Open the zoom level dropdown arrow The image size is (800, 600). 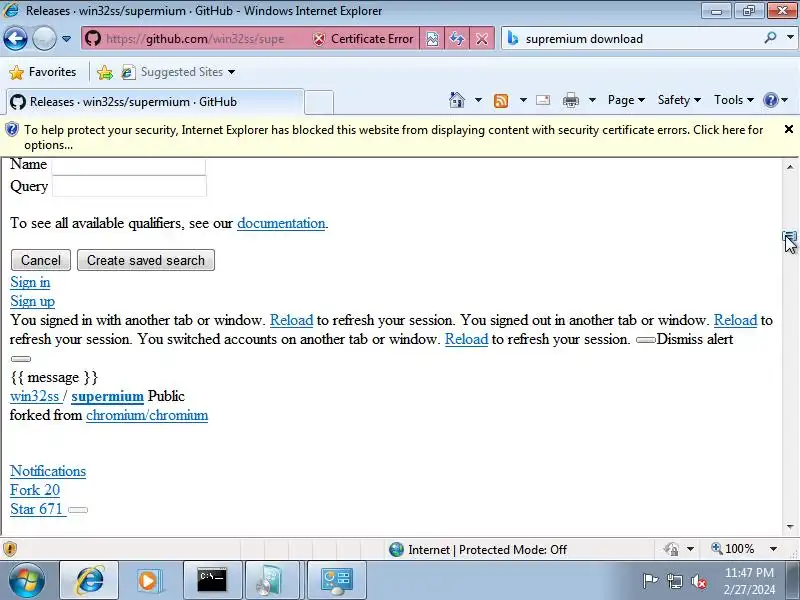(x=773, y=549)
